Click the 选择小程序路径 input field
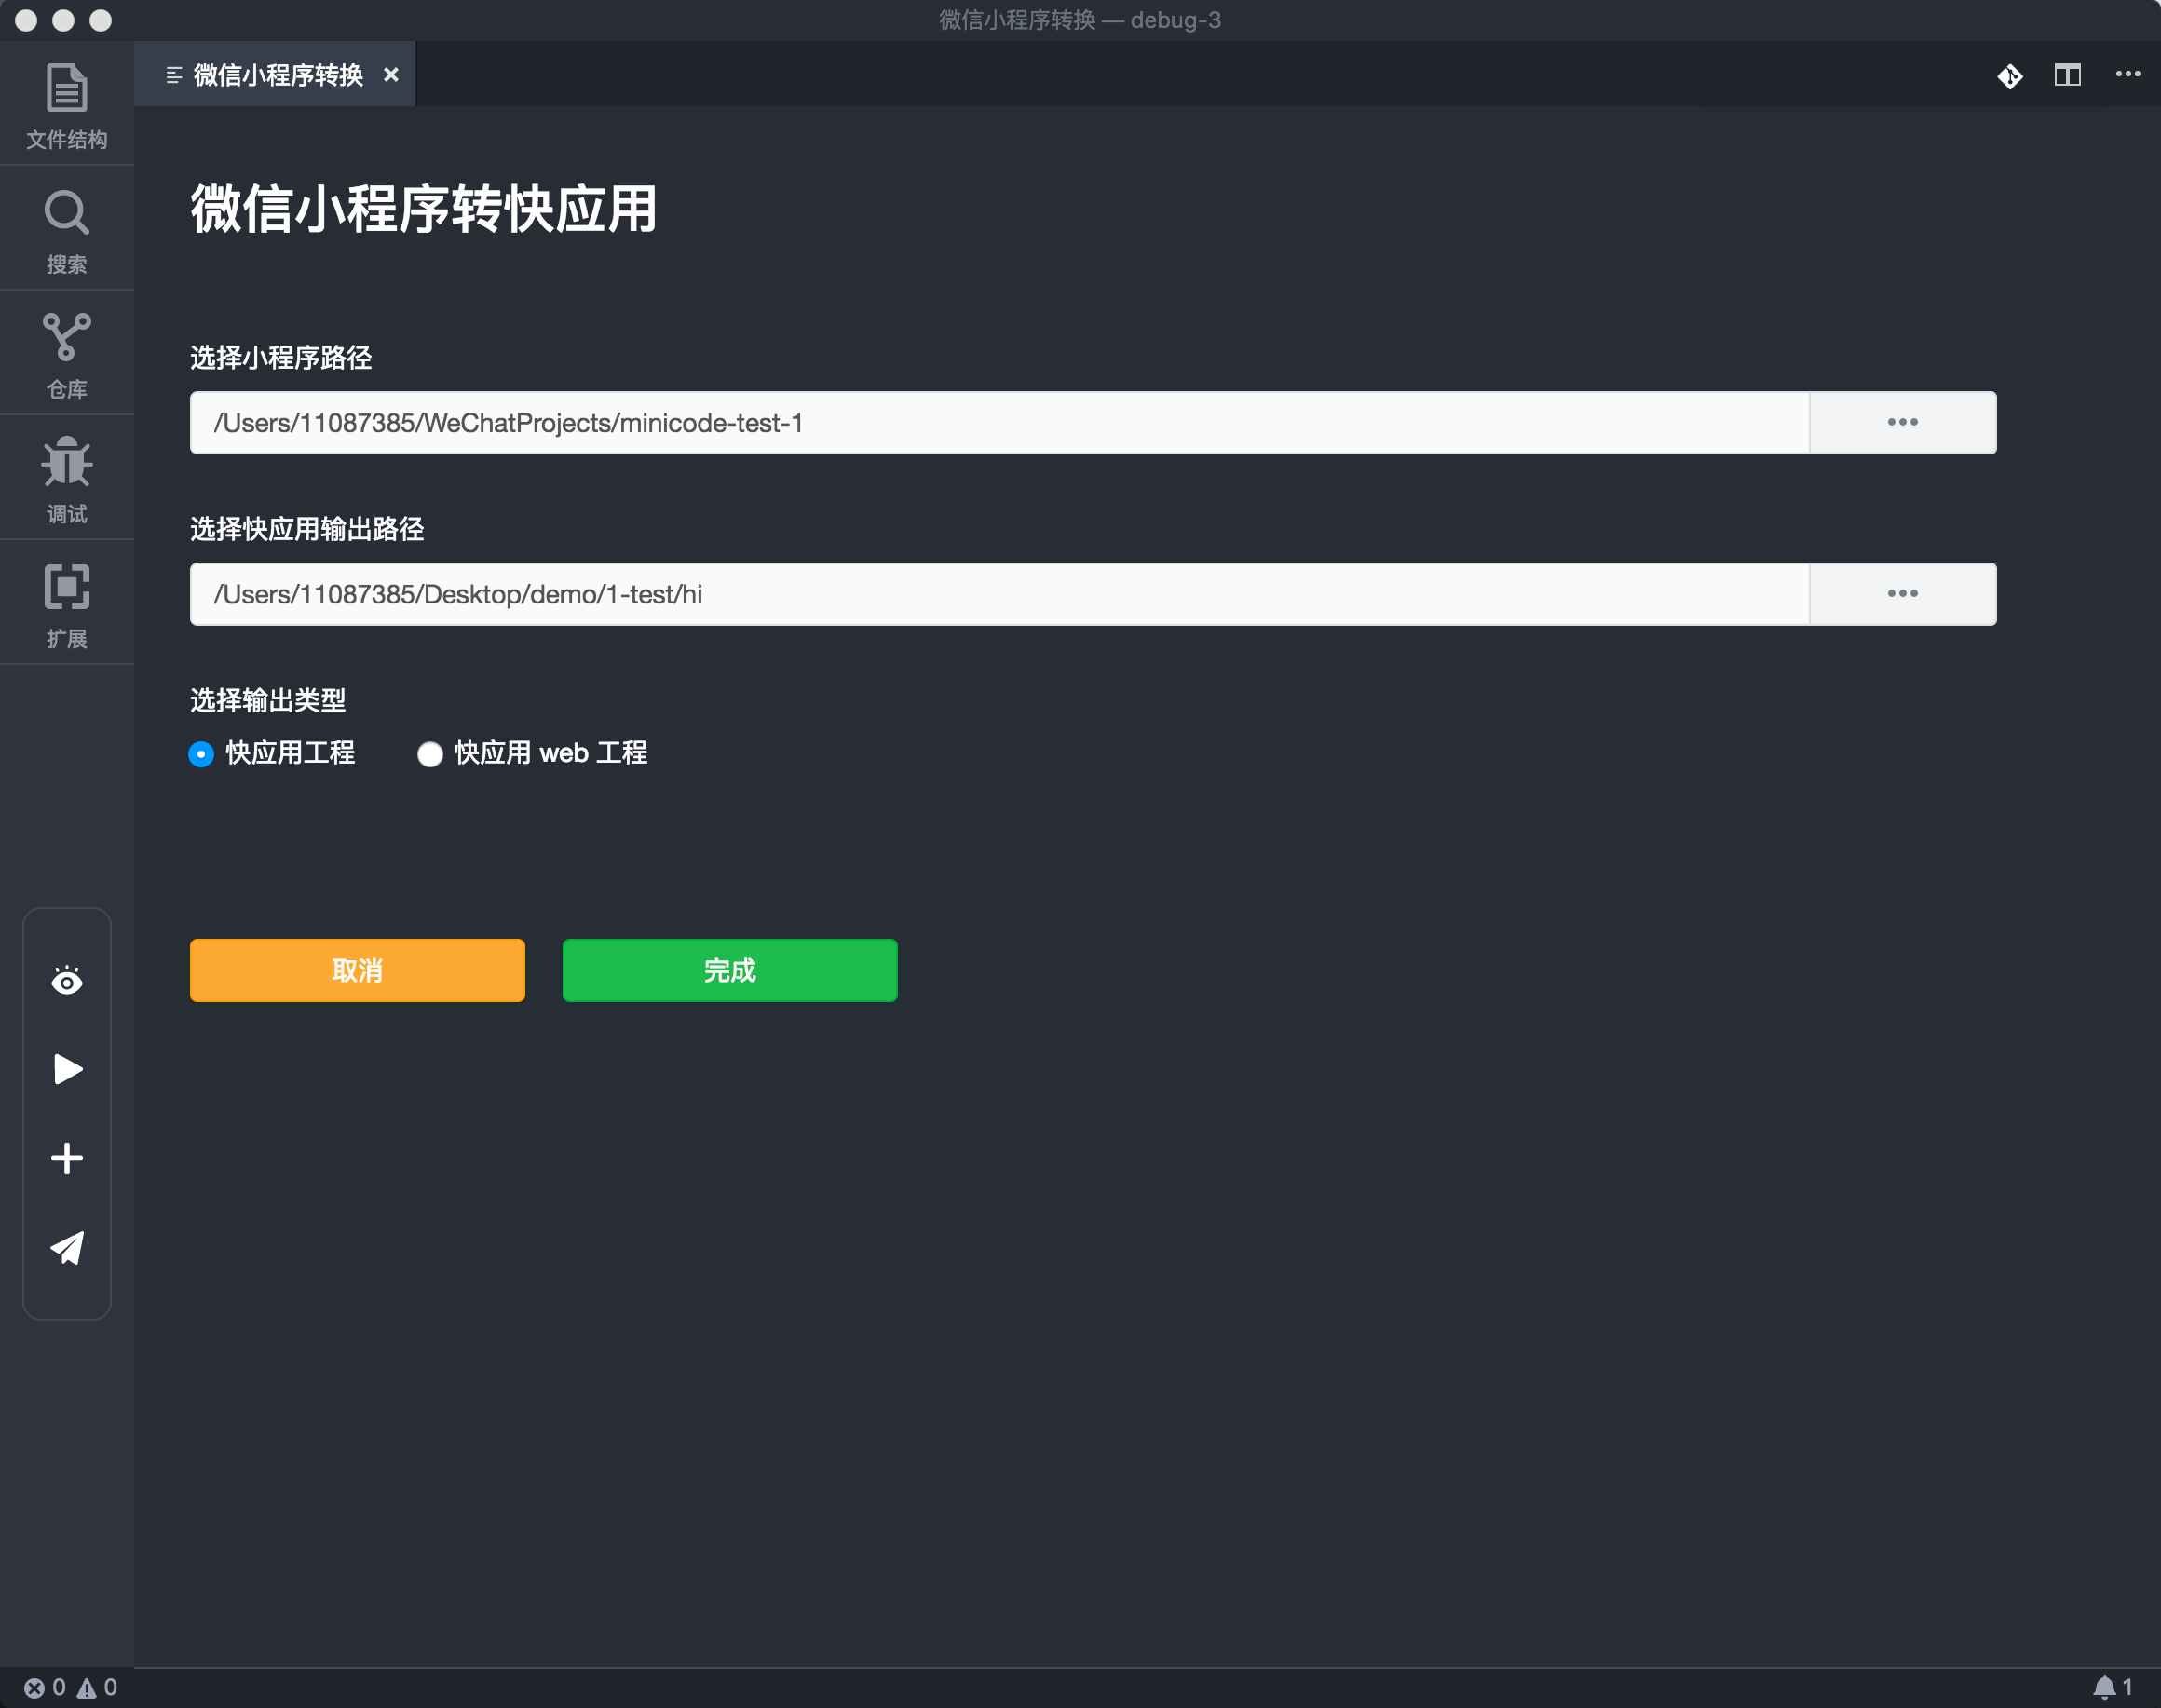The image size is (2161, 1708). click(x=999, y=423)
